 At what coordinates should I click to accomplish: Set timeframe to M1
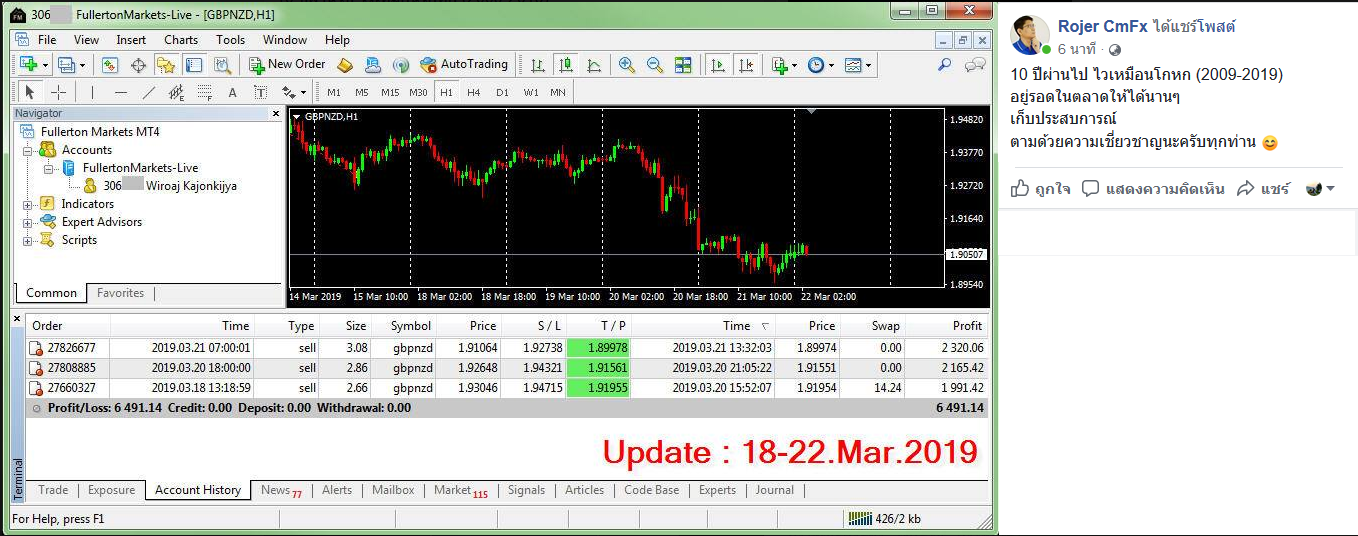[x=334, y=93]
